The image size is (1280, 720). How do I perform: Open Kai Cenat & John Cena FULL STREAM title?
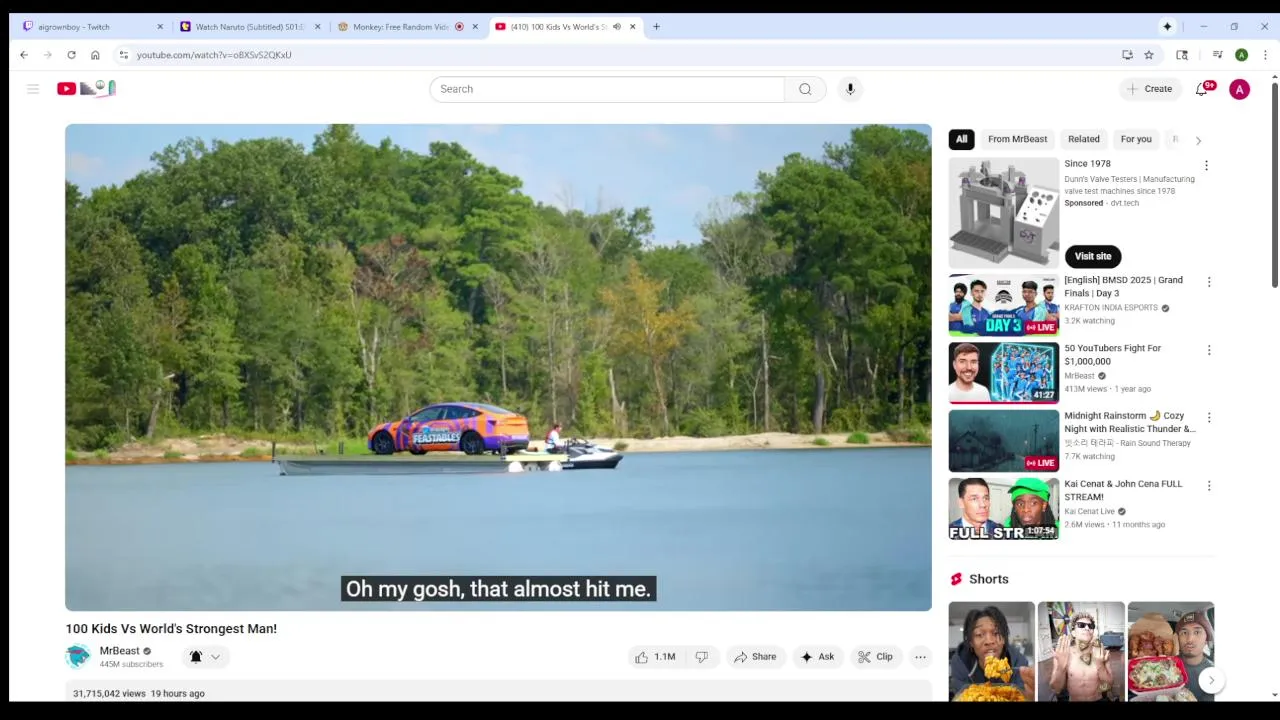pyautogui.click(x=1123, y=490)
